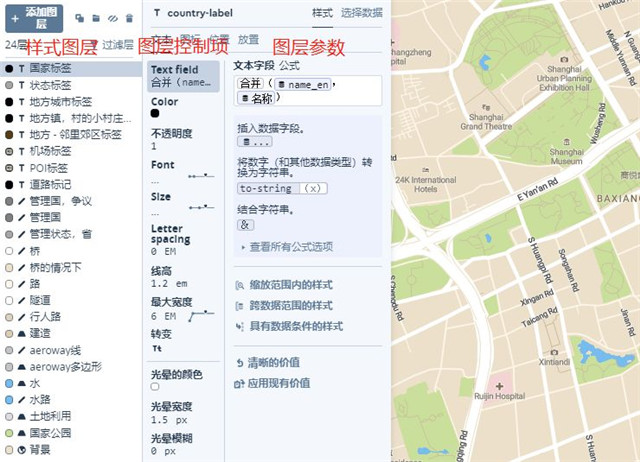Screen dimensions: 640x462
Task: Click the & concatenate strings button
Action: pos(246,225)
